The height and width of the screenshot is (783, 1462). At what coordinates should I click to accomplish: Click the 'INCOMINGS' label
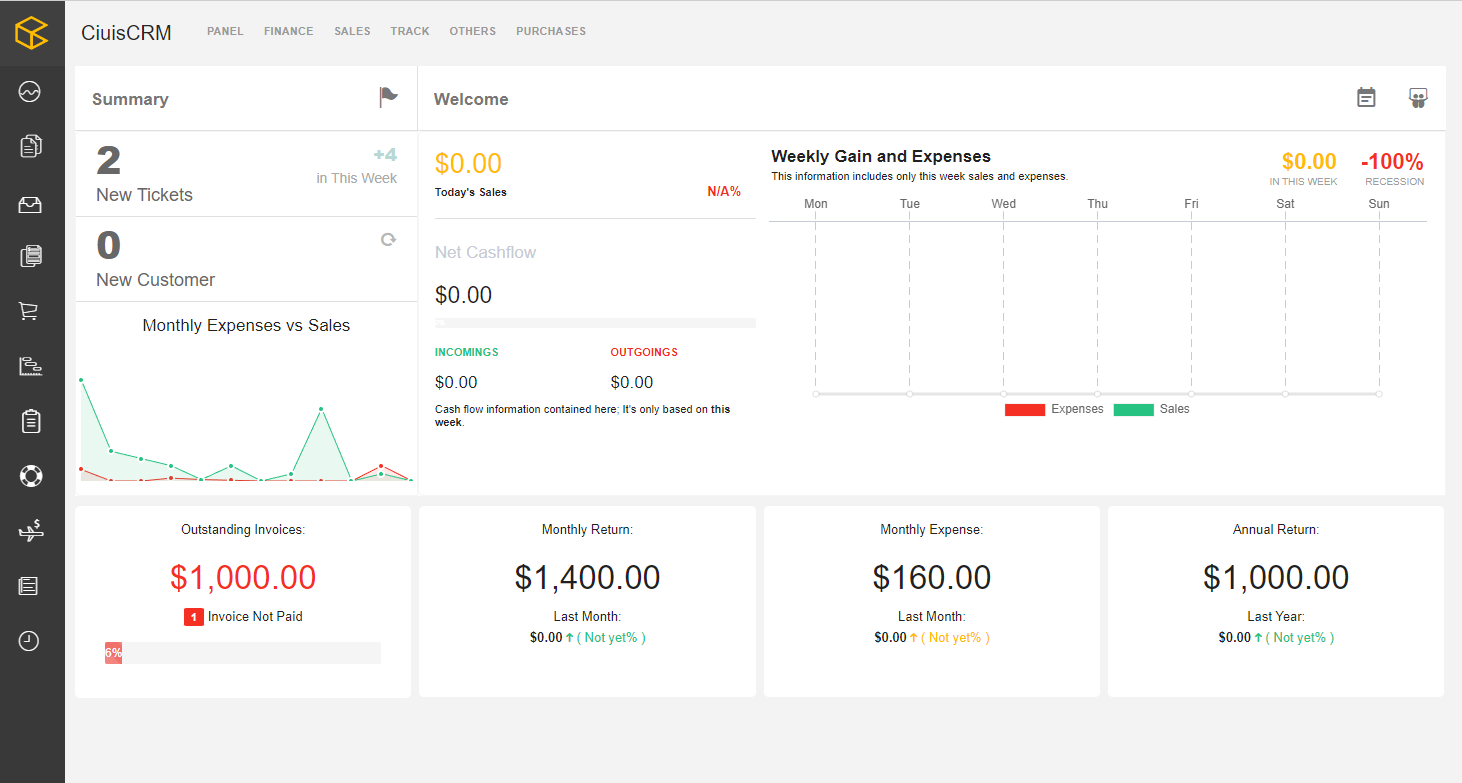(x=467, y=352)
